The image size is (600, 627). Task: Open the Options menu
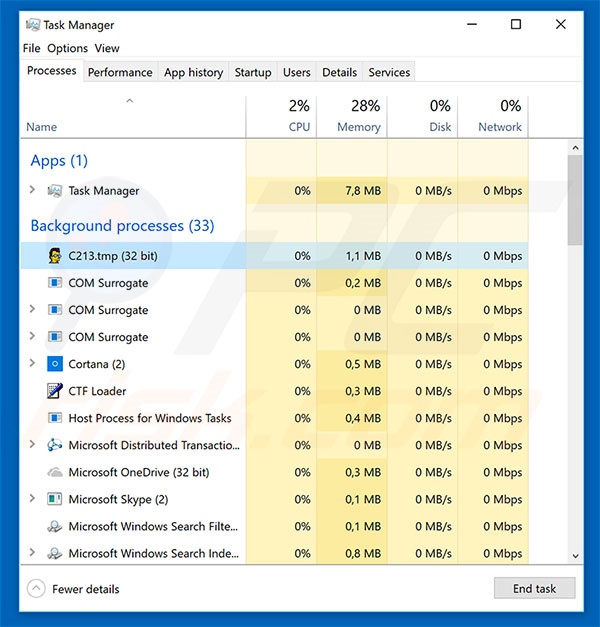[67, 48]
